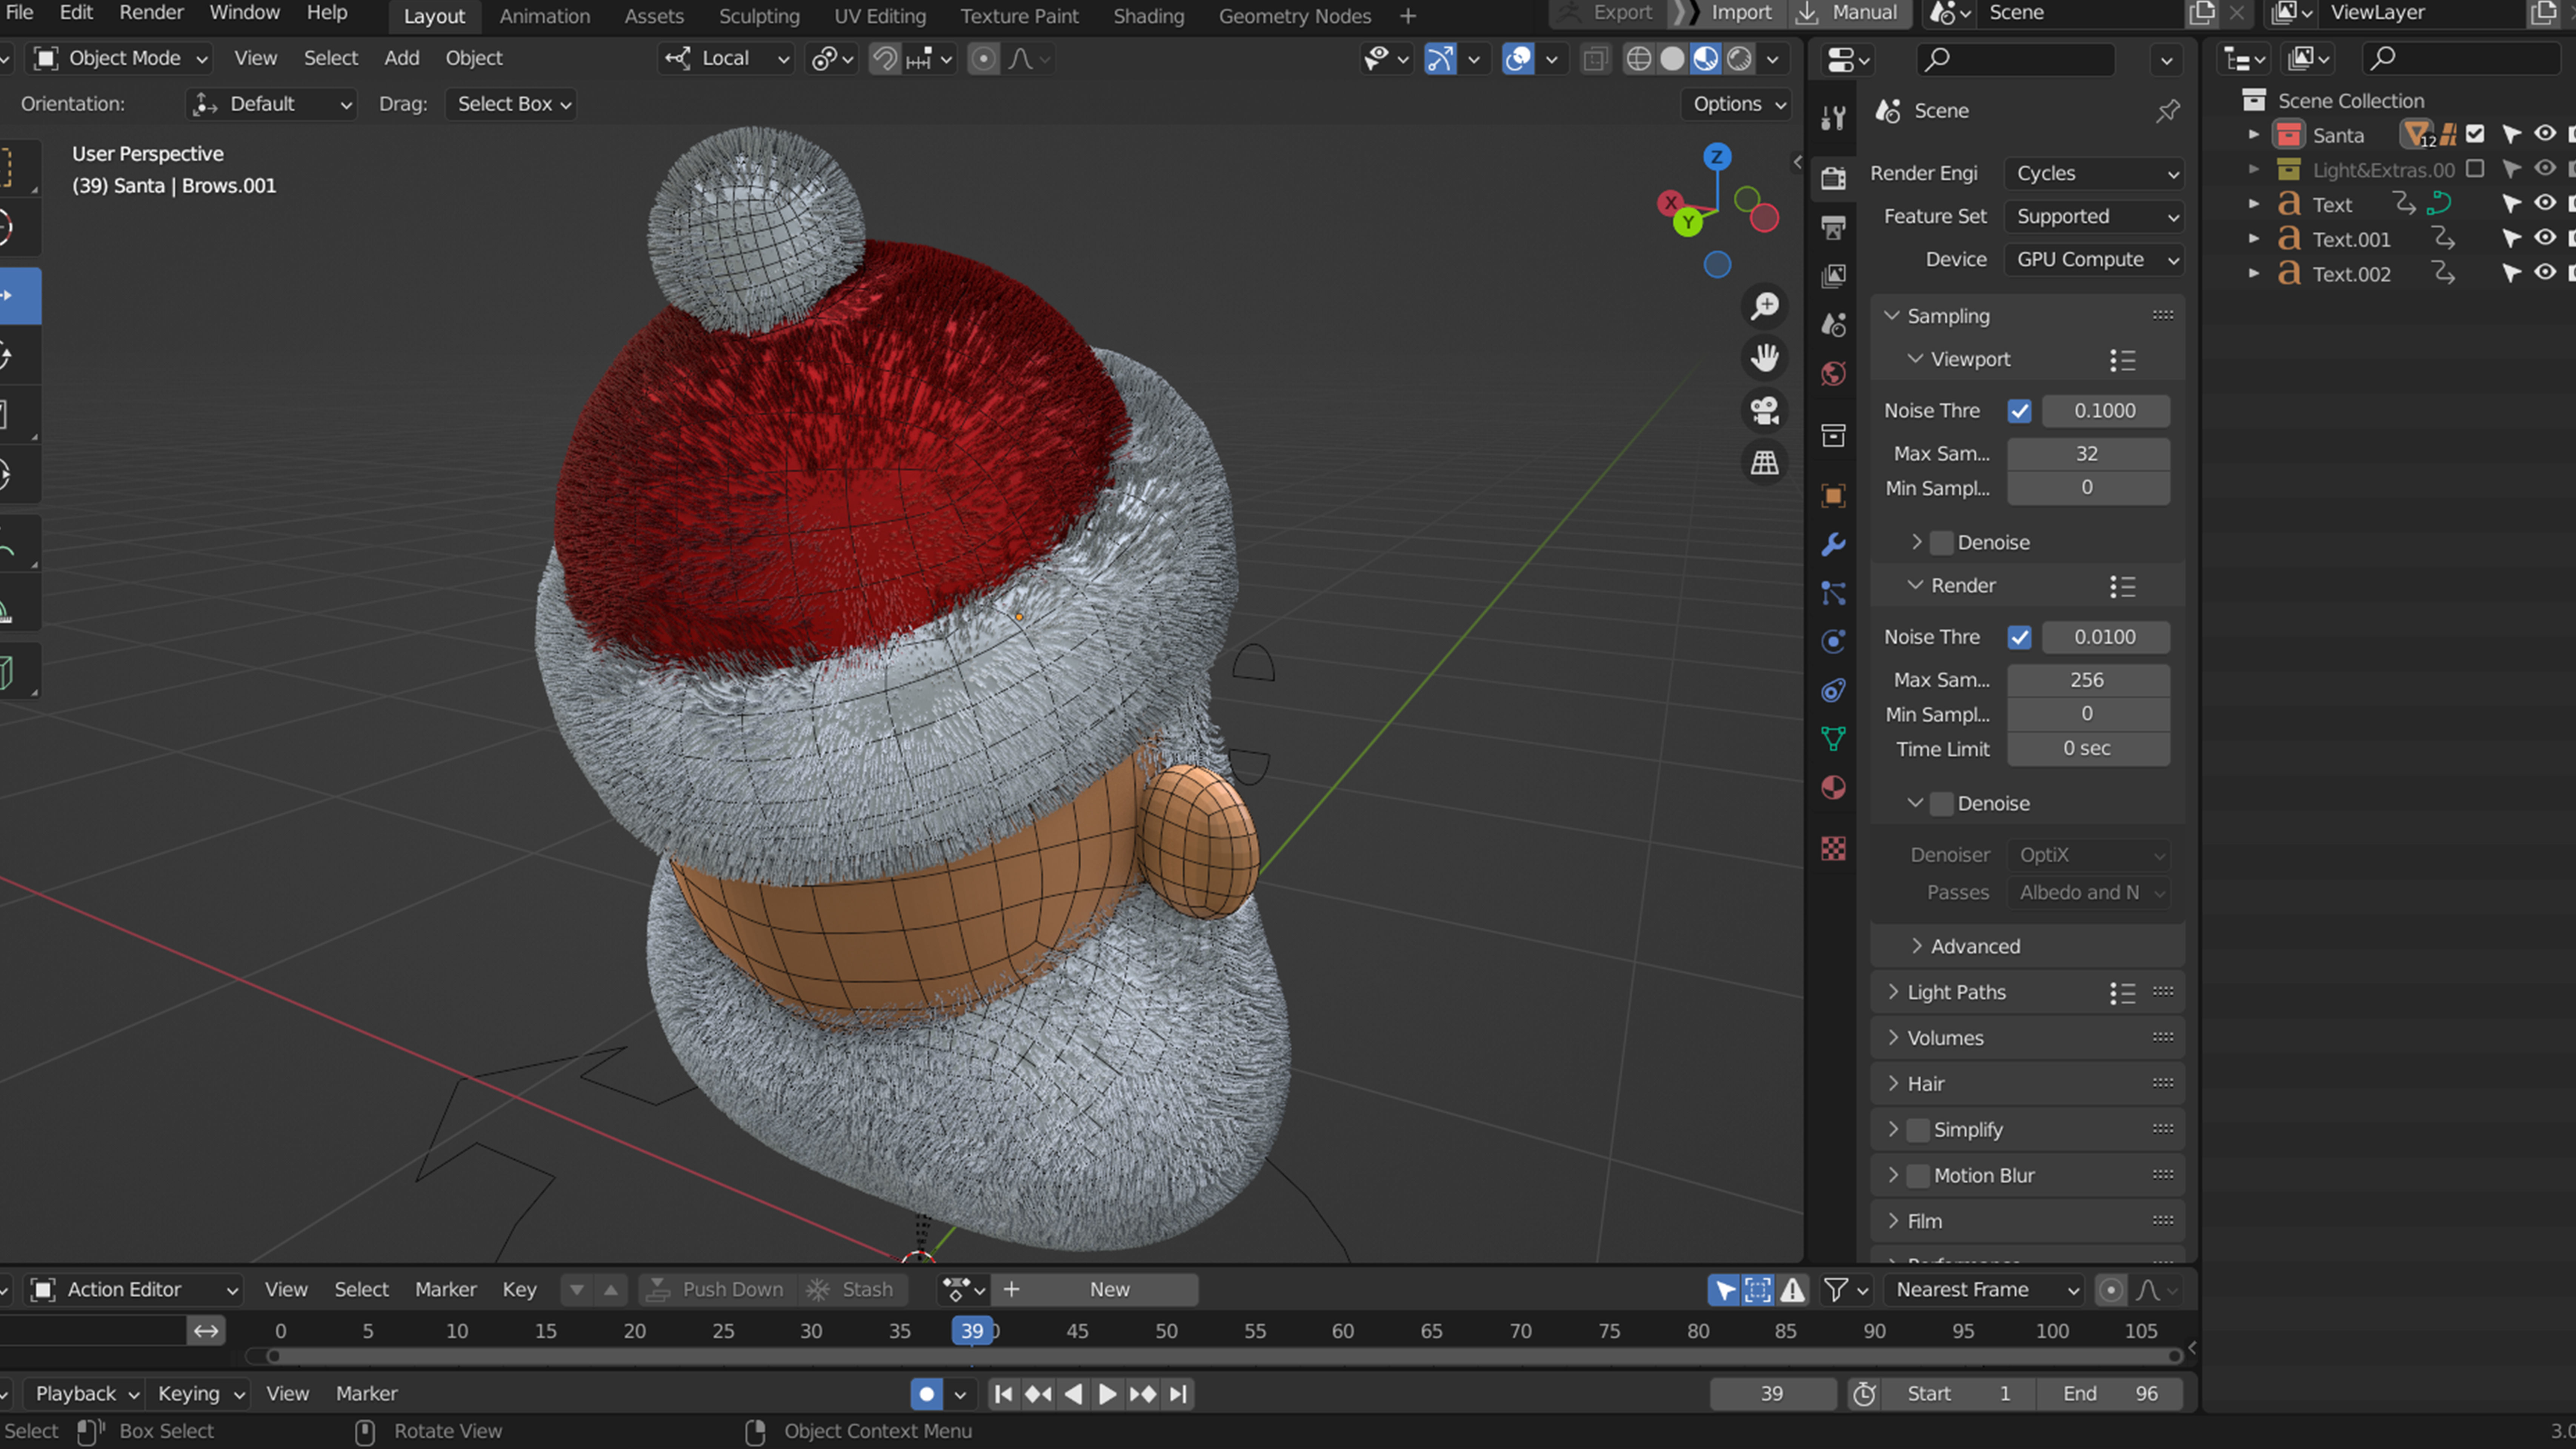Viewport: 2576px width, 1449px height.
Task: Open the Physics properties tab
Action: click(1833, 641)
